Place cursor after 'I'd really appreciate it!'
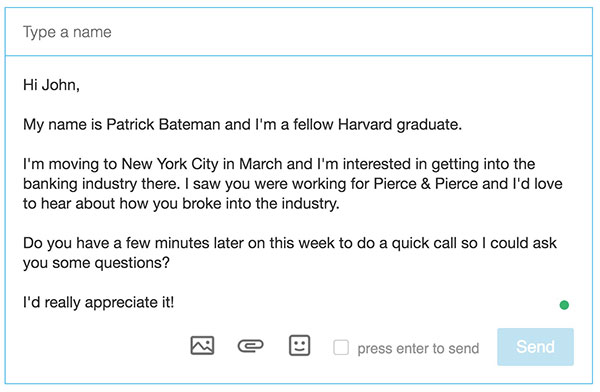This screenshot has width=600, height=392. pos(174,302)
